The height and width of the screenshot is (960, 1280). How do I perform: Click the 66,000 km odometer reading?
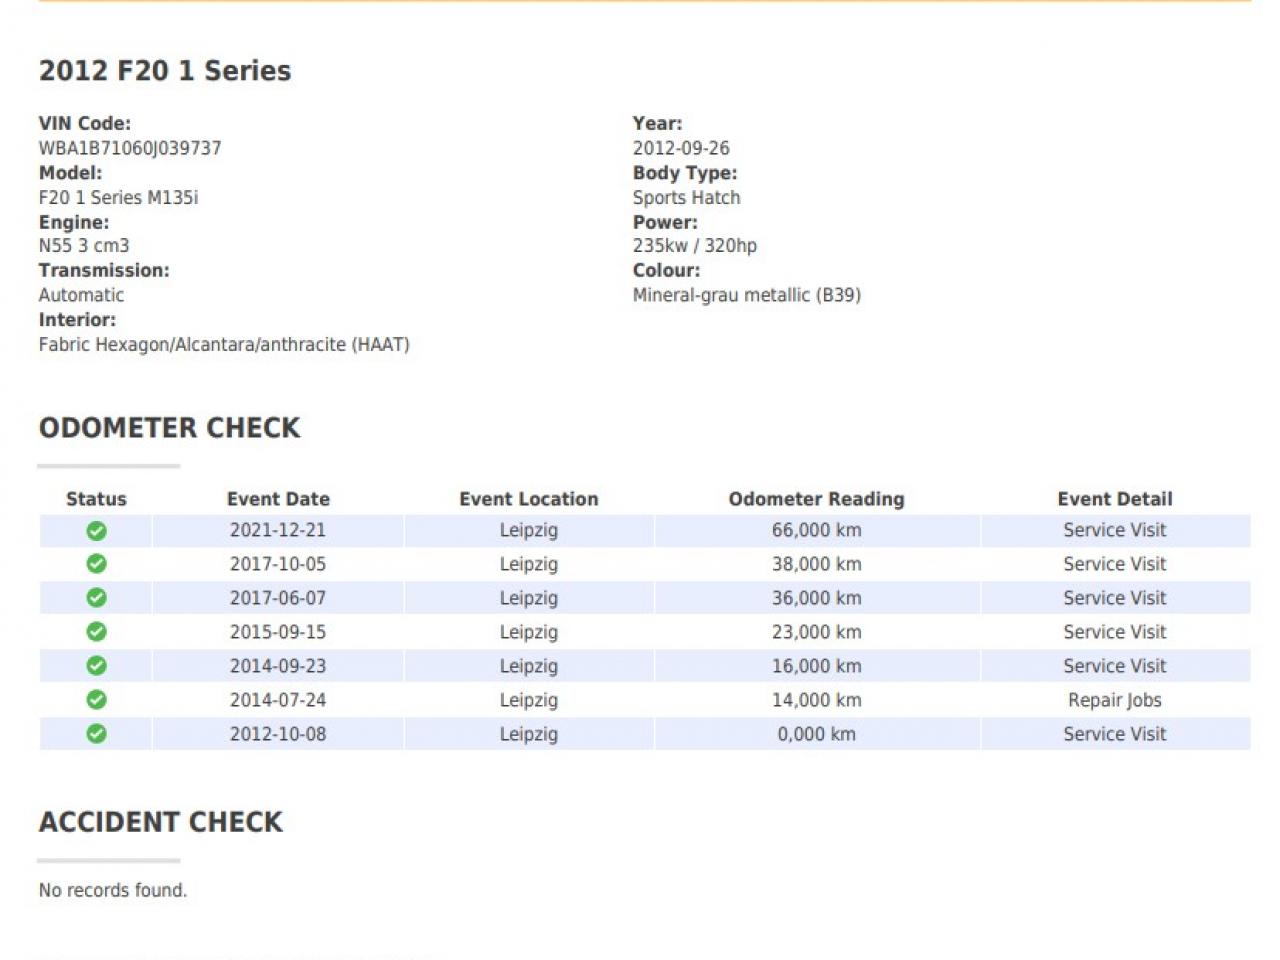(816, 531)
